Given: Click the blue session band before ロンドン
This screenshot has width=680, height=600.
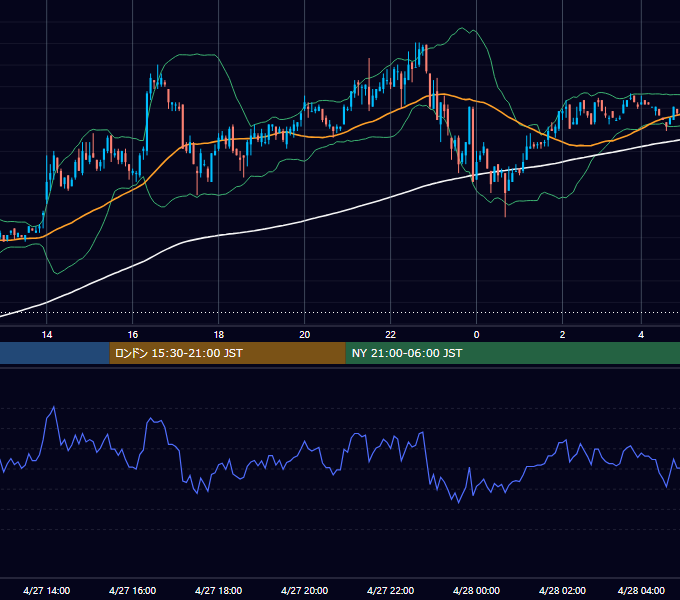Looking at the screenshot, I should (x=55, y=353).
